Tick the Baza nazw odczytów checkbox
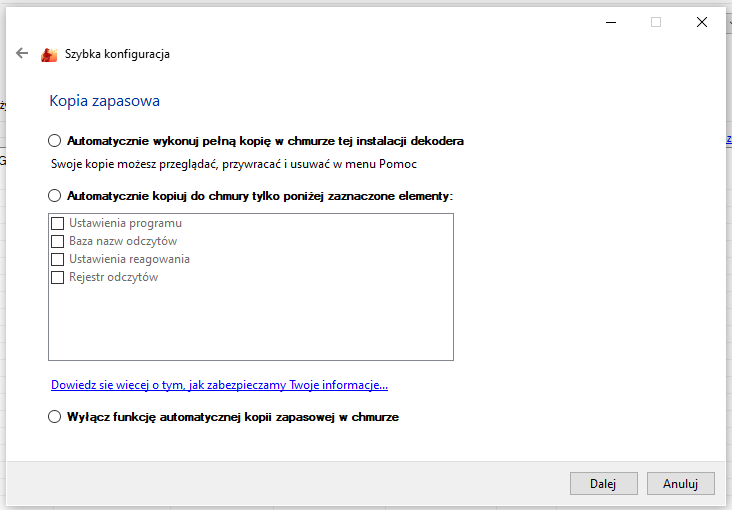732x510 pixels. tap(58, 241)
